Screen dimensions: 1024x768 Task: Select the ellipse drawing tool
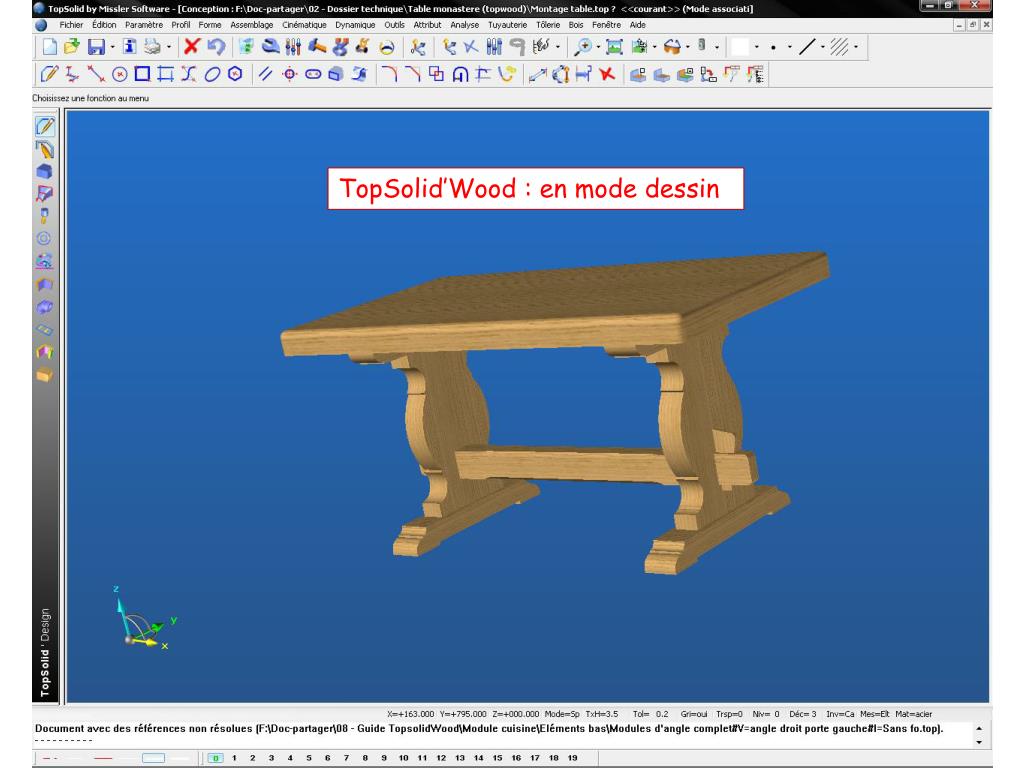212,75
